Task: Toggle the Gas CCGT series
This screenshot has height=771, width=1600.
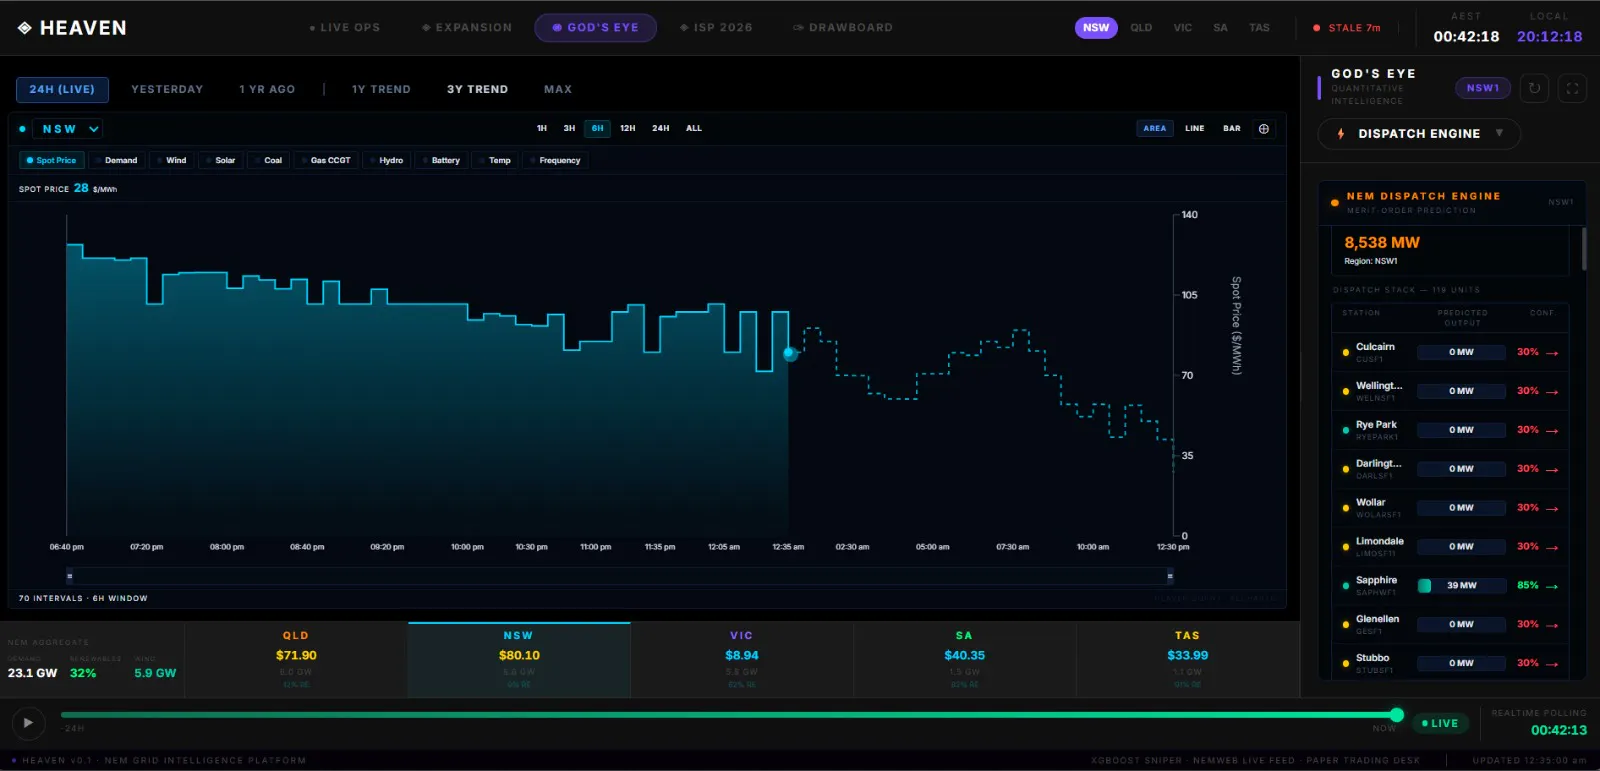Action: coord(326,160)
